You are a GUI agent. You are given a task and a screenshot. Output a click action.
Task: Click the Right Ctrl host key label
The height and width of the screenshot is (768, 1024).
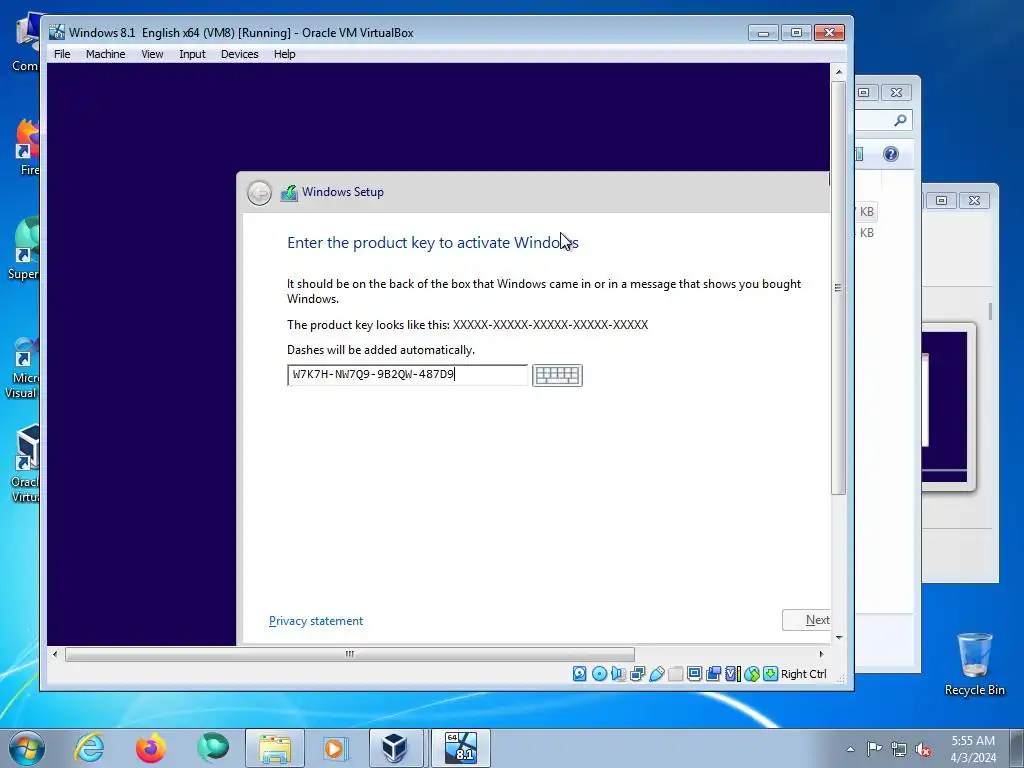(x=803, y=674)
